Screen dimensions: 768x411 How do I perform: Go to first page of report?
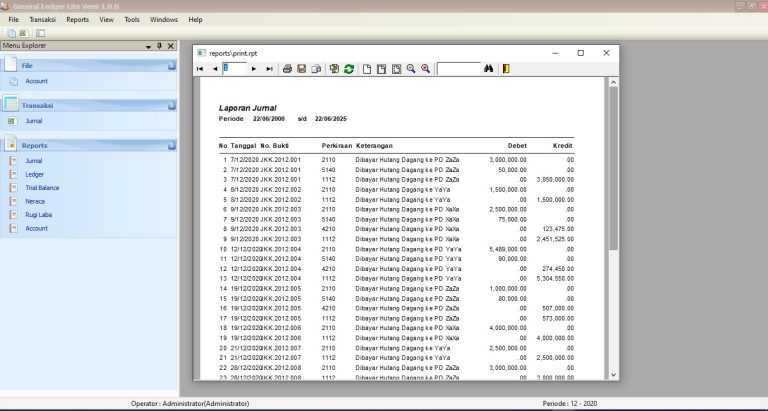tap(200, 69)
